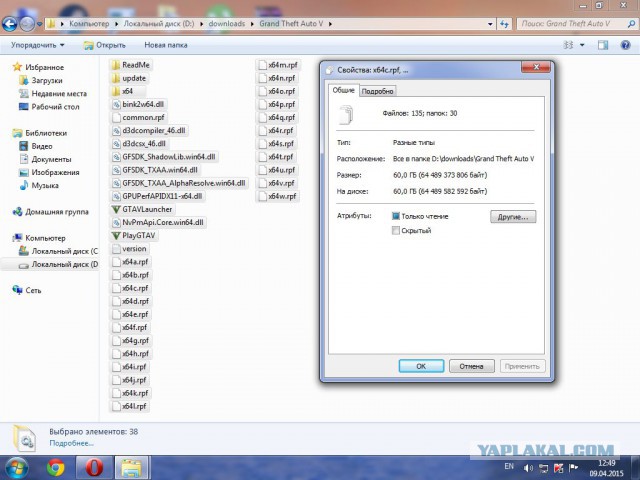
Task: Open Недавние места in the sidebar
Action: 53,93
